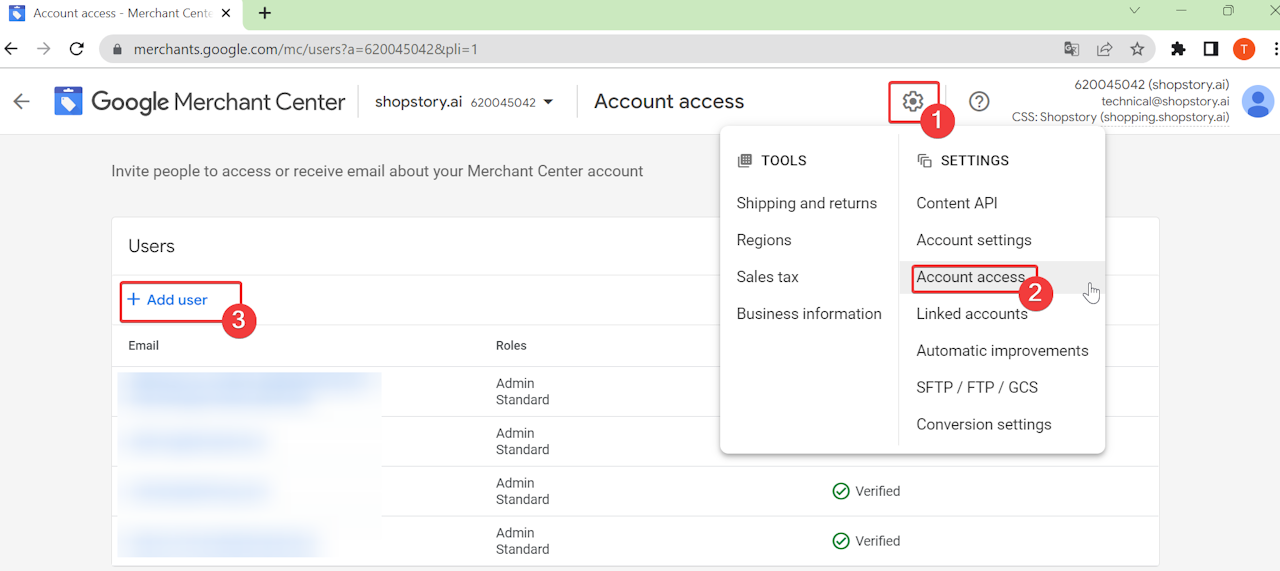The height and width of the screenshot is (571, 1280).
Task: Open a new browser tab
Action: 264,13
